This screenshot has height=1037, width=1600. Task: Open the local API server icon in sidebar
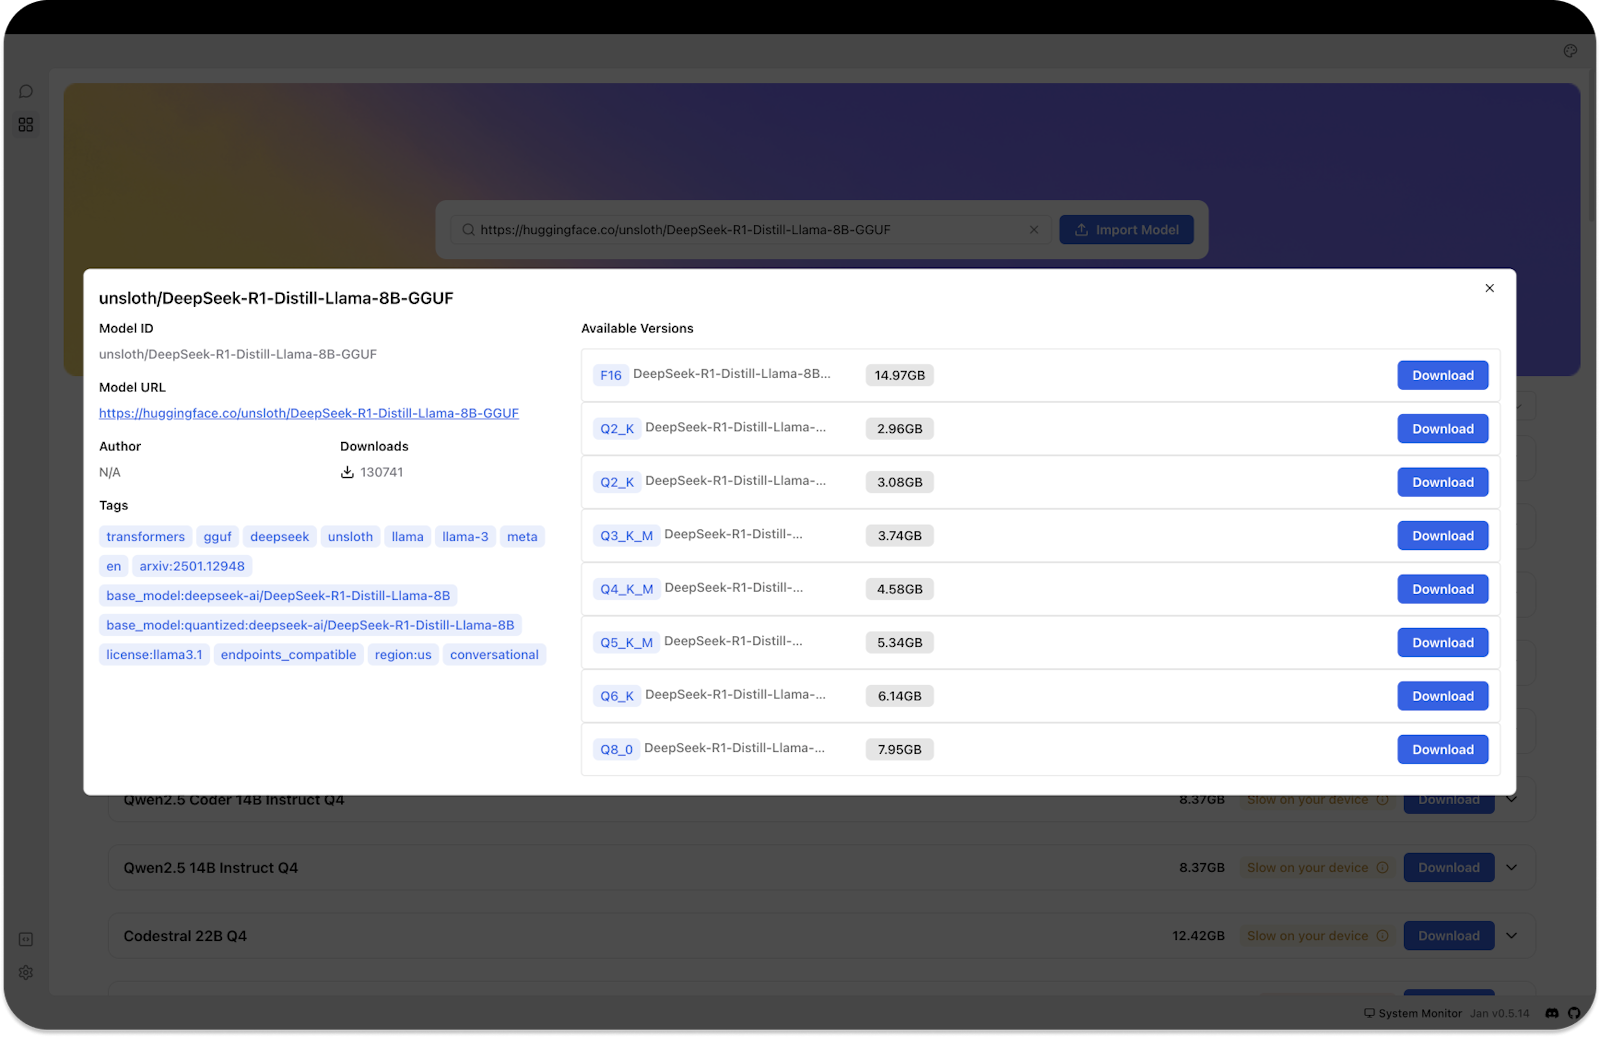(x=25, y=939)
